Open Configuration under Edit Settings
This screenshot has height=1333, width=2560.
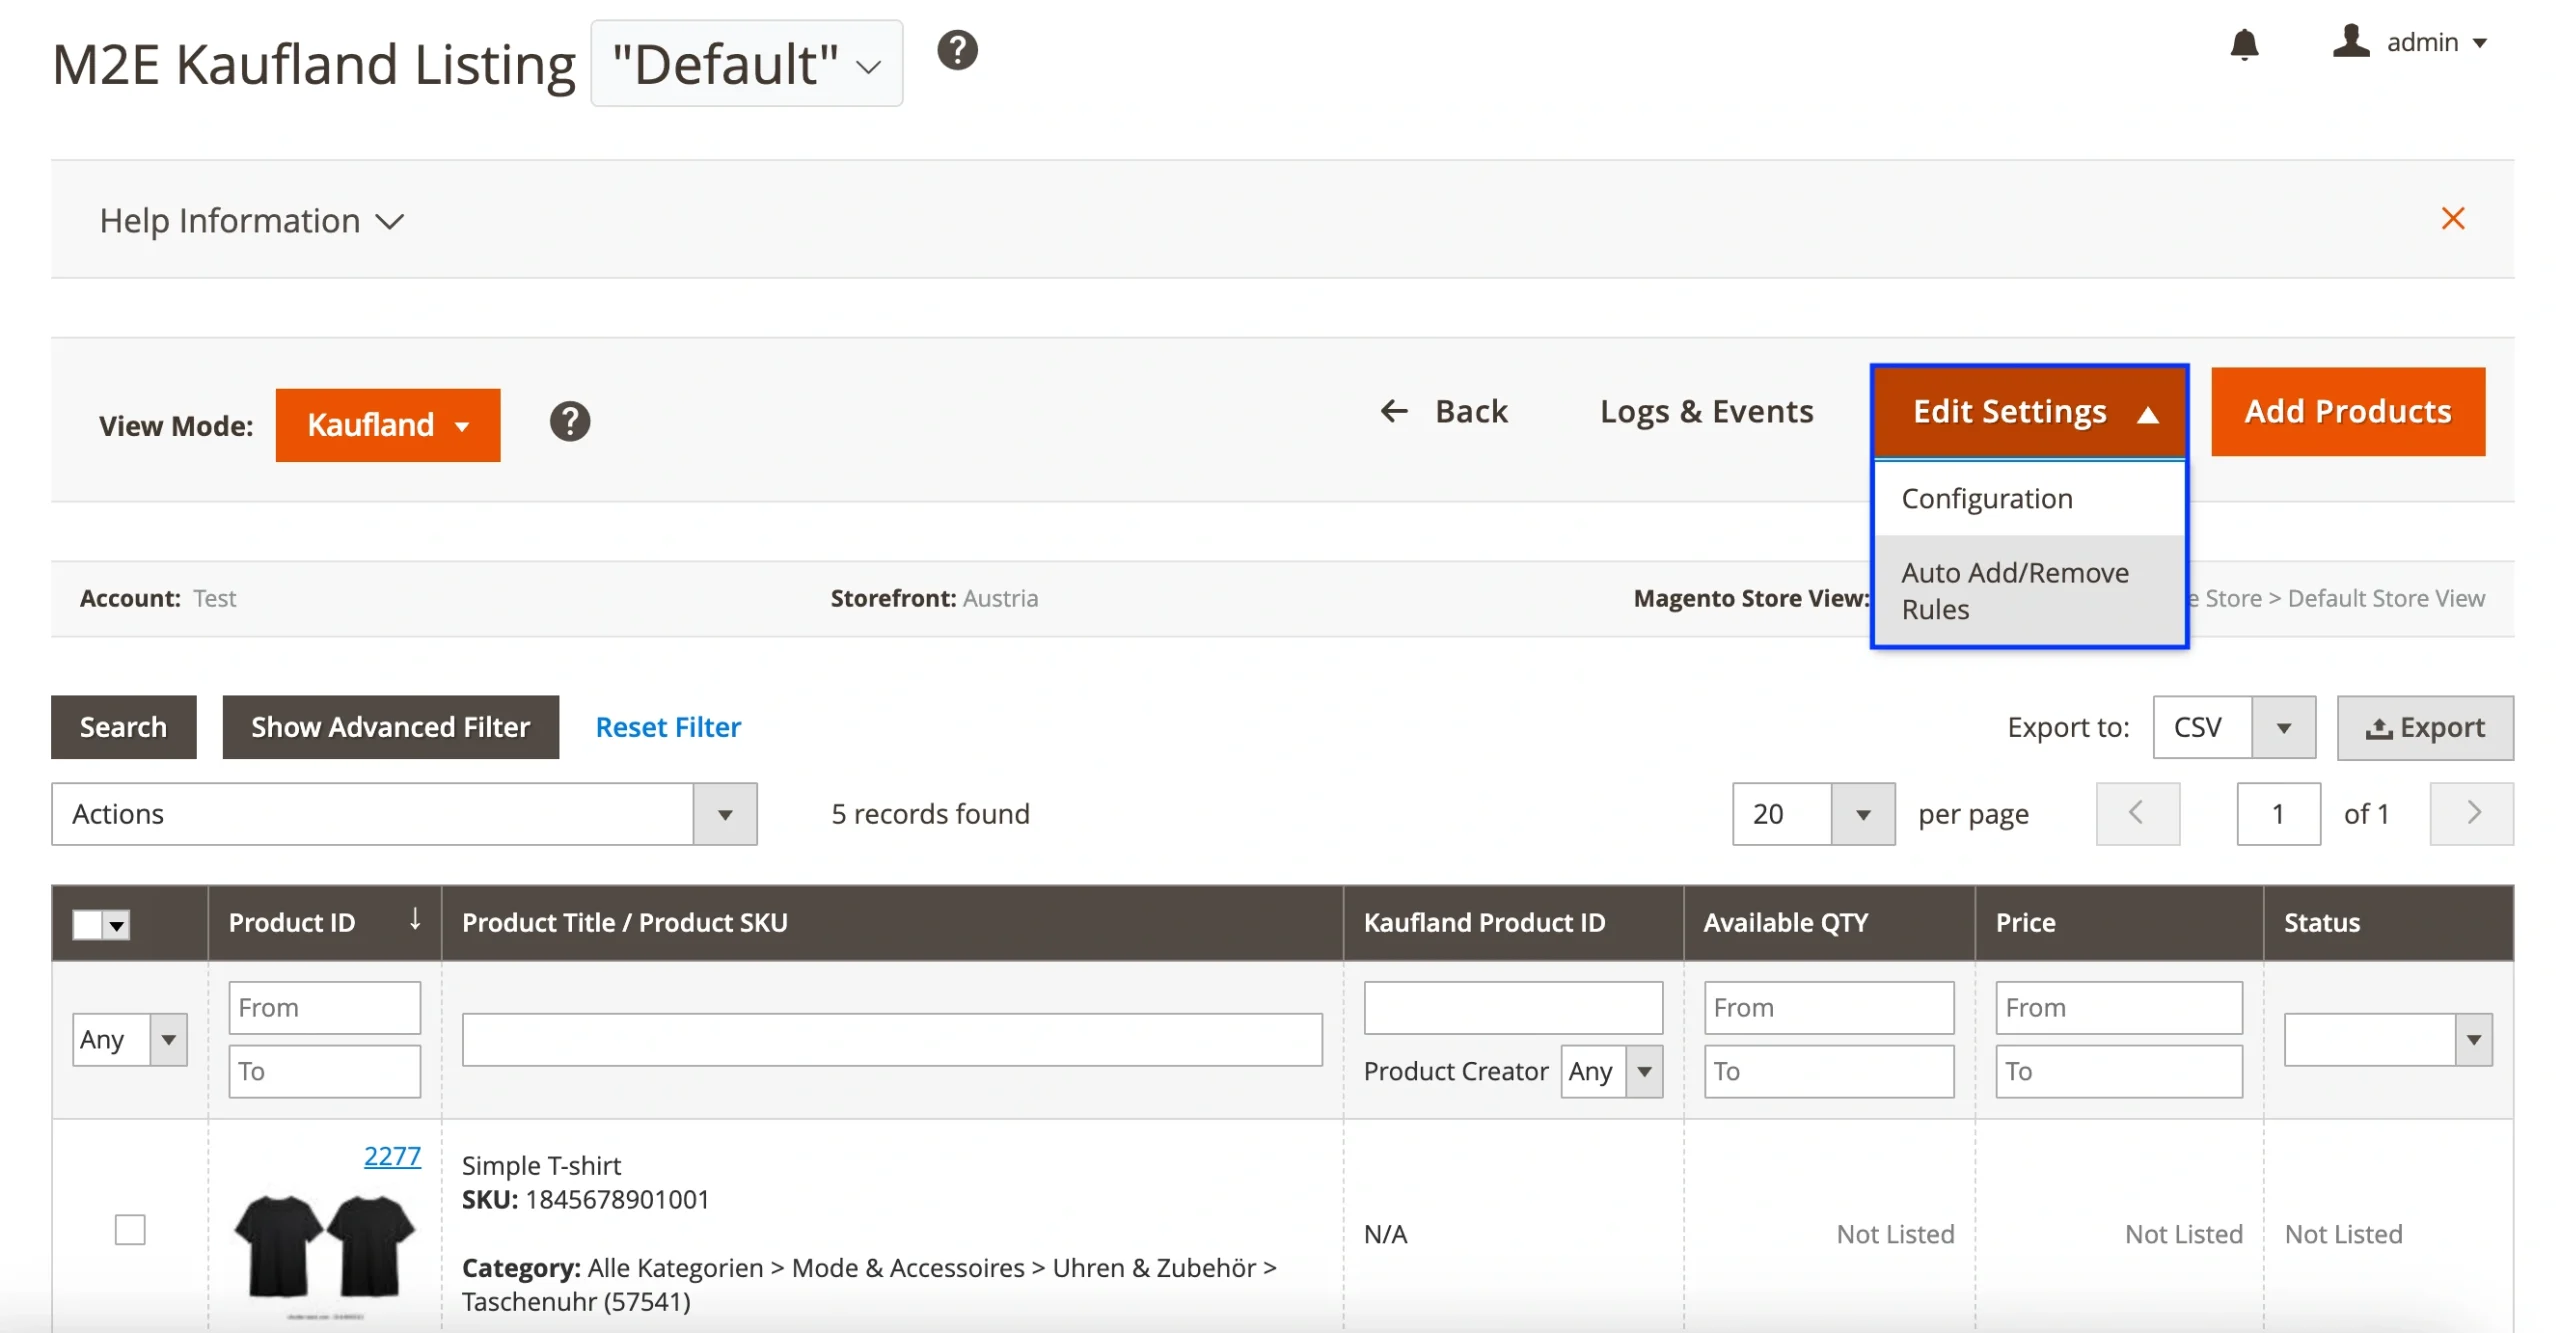click(1987, 497)
